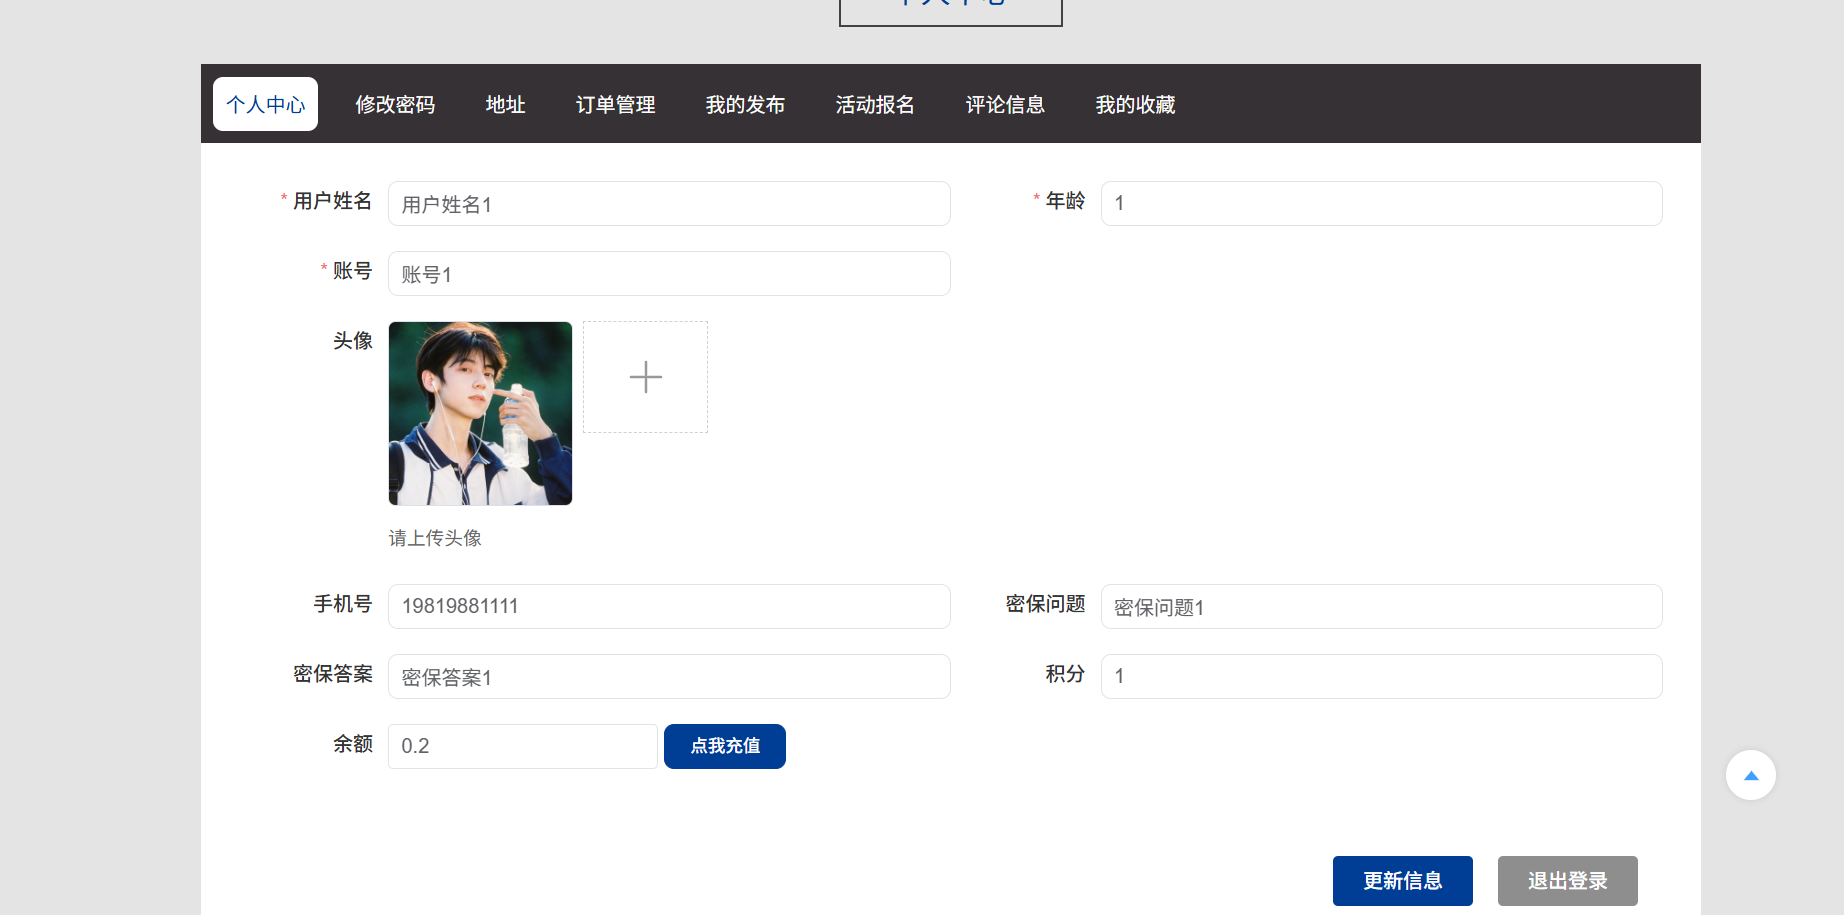The height and width of the screenshot is (915, 1844).
Task: Click the 点我充值 recharge button
Action: coord(725,746)
